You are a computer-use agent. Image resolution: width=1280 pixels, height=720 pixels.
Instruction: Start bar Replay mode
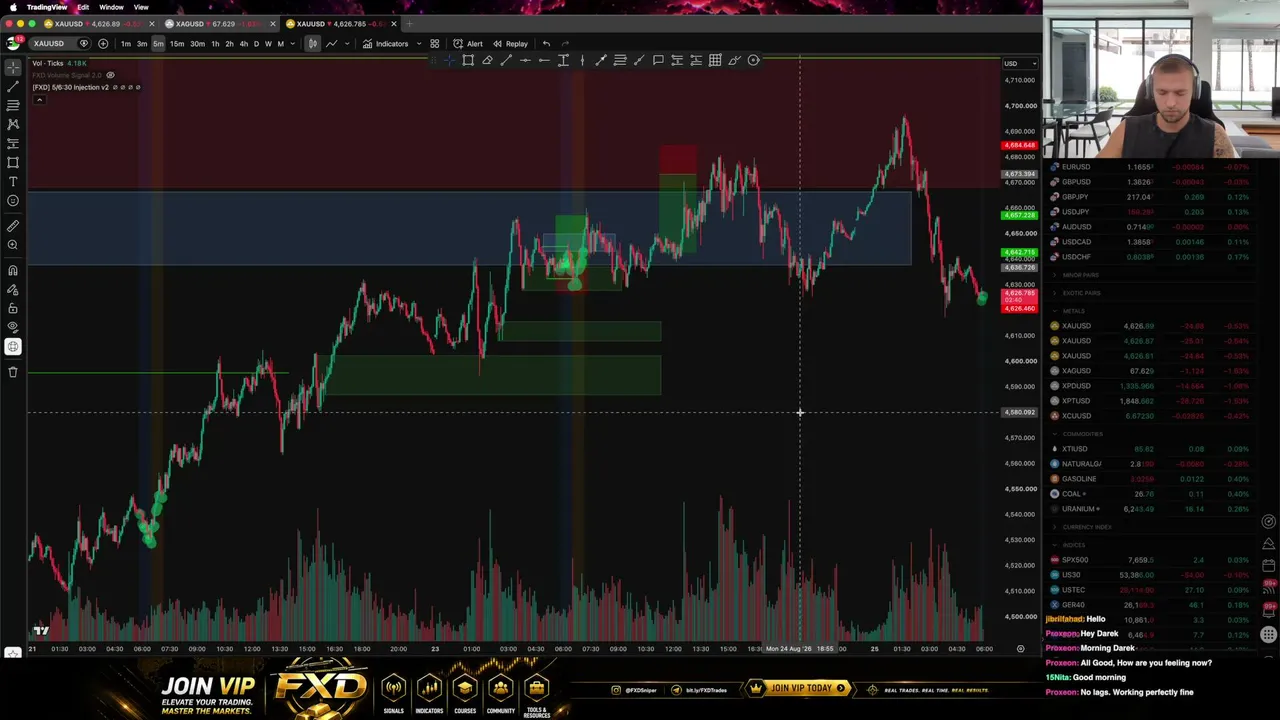(x=510, y=44)
